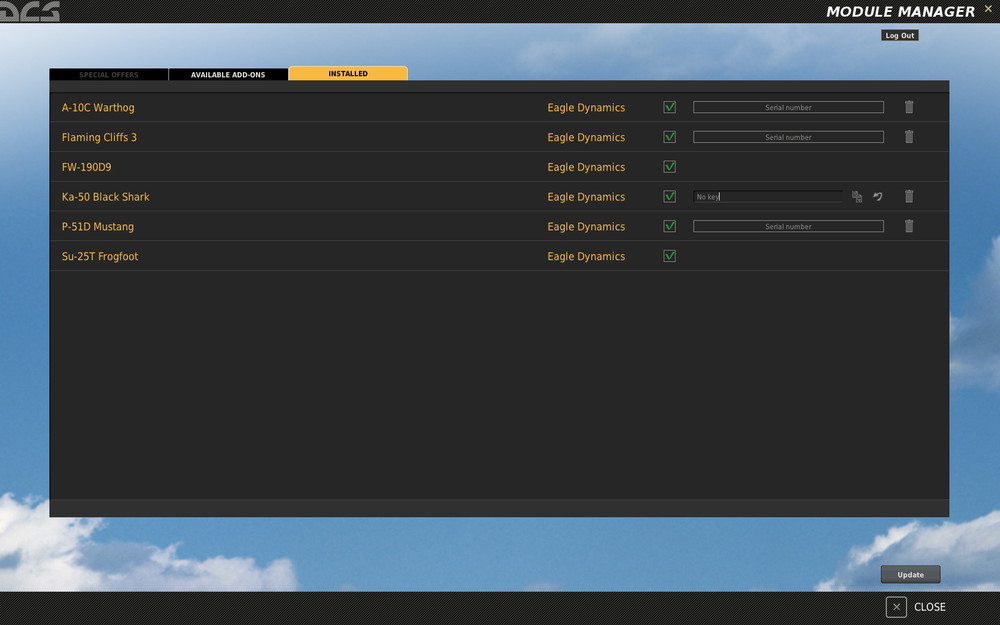Click Eagle Dynamics in Su-25T Frogfoot row
This screenshot has height=625, width=1000.
point(586,256)
